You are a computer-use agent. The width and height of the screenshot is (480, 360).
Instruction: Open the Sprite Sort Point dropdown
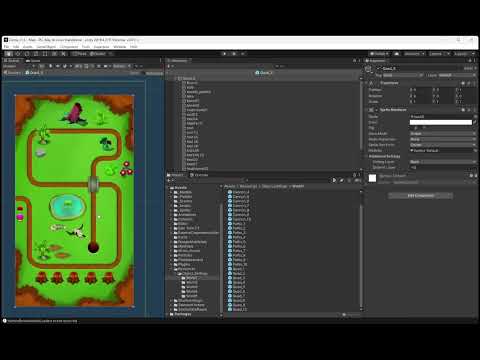point(443,145)
